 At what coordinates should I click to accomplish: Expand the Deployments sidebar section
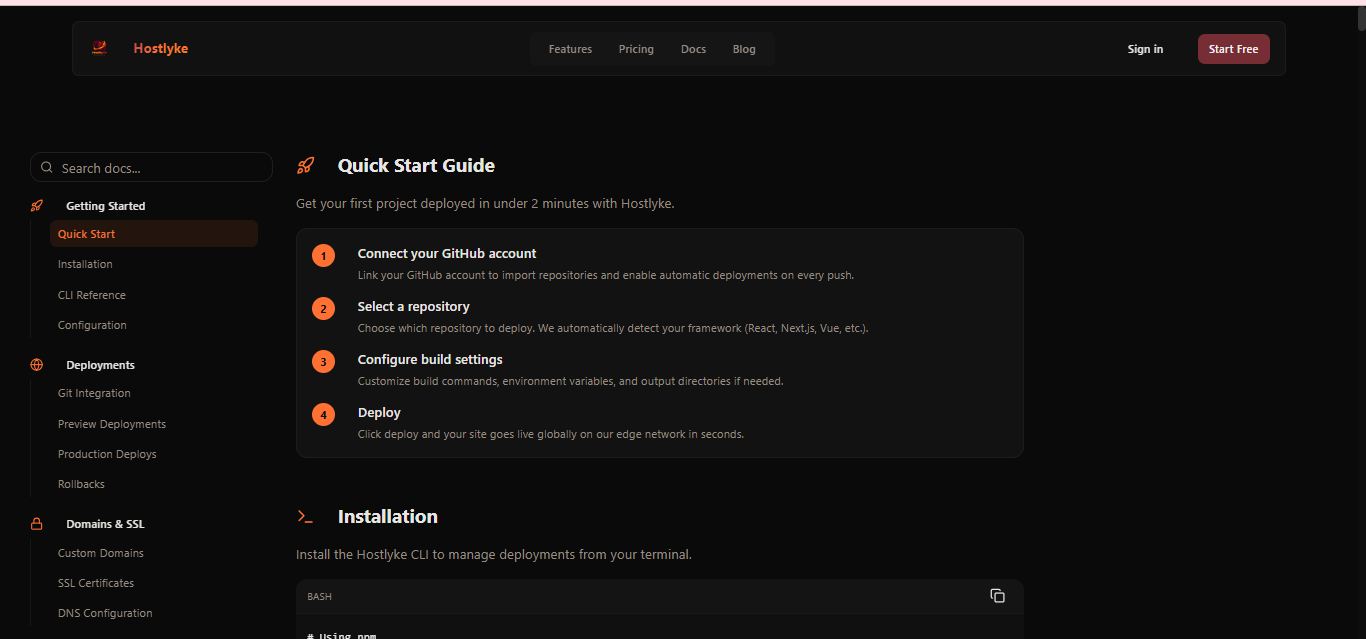pyautogui.click(x=100, y=364)
